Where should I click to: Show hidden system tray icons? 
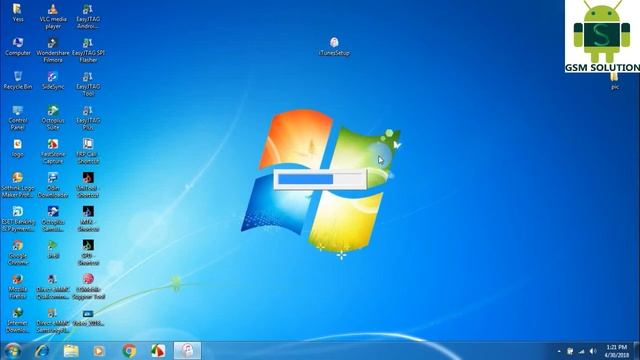559,351
